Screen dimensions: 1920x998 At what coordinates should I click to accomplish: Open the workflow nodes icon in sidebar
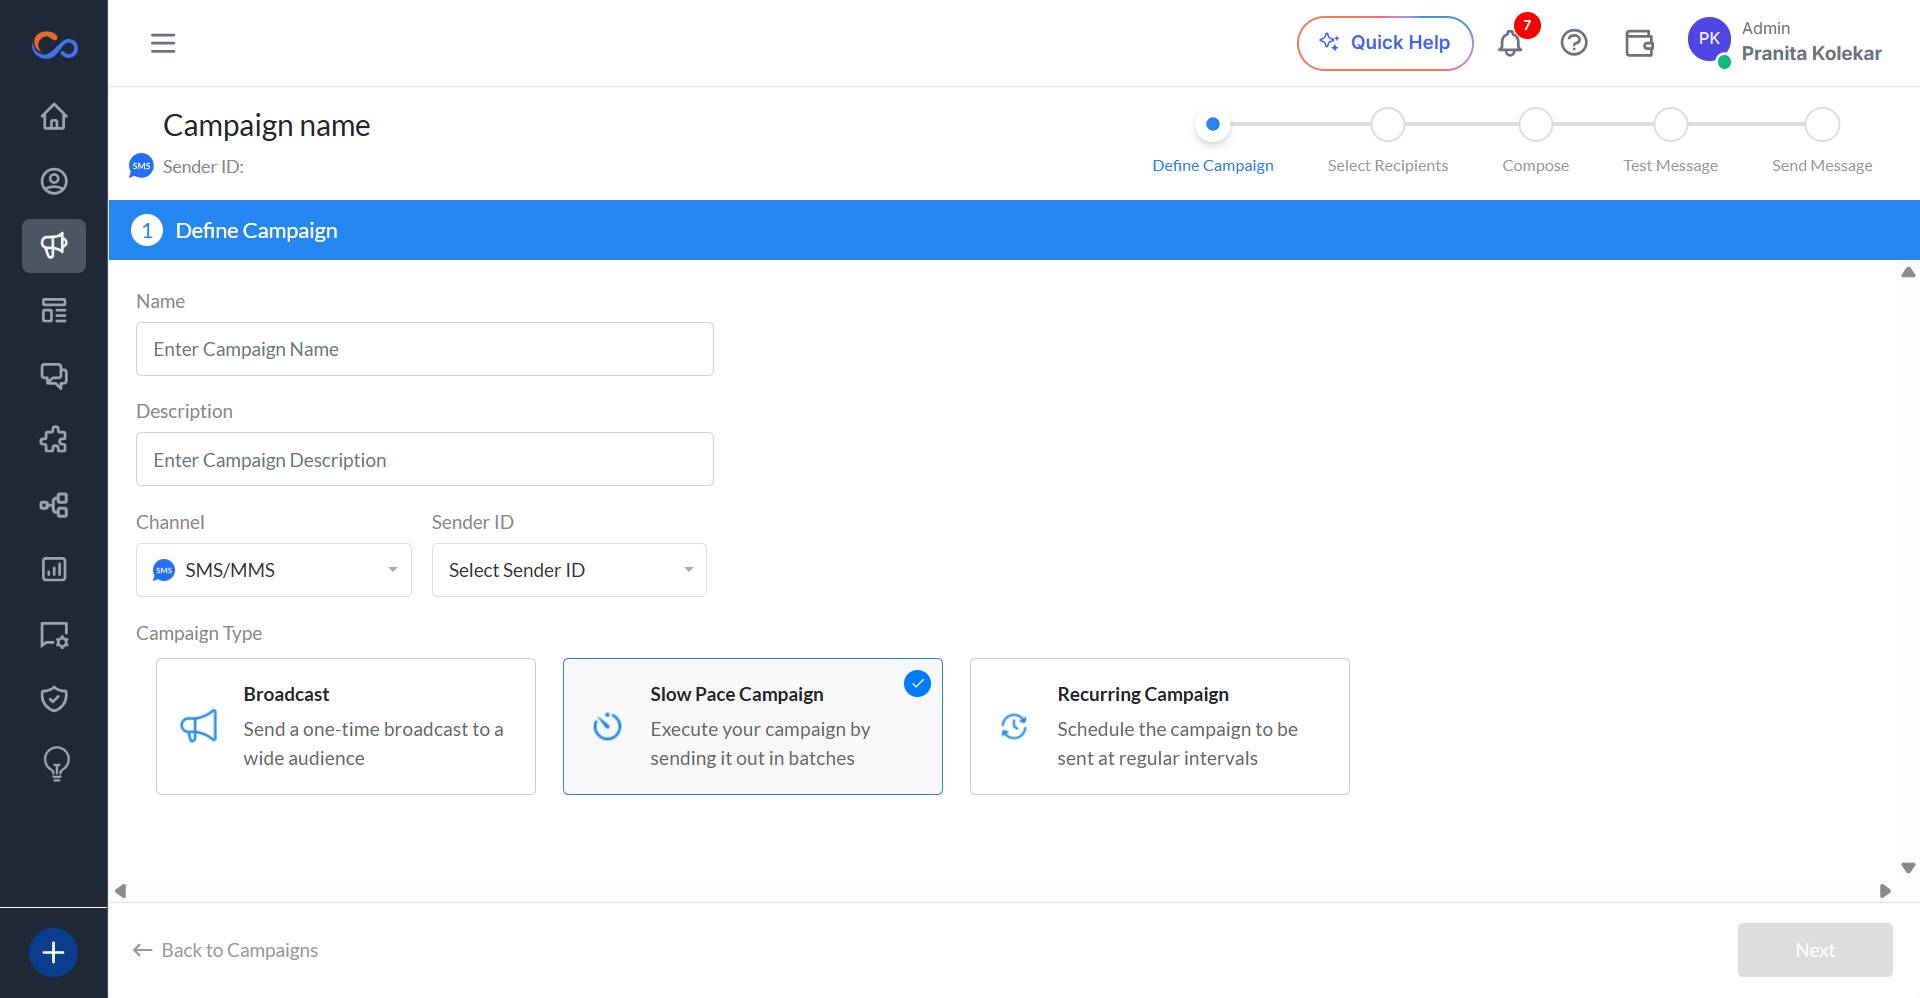coord(54,505)
